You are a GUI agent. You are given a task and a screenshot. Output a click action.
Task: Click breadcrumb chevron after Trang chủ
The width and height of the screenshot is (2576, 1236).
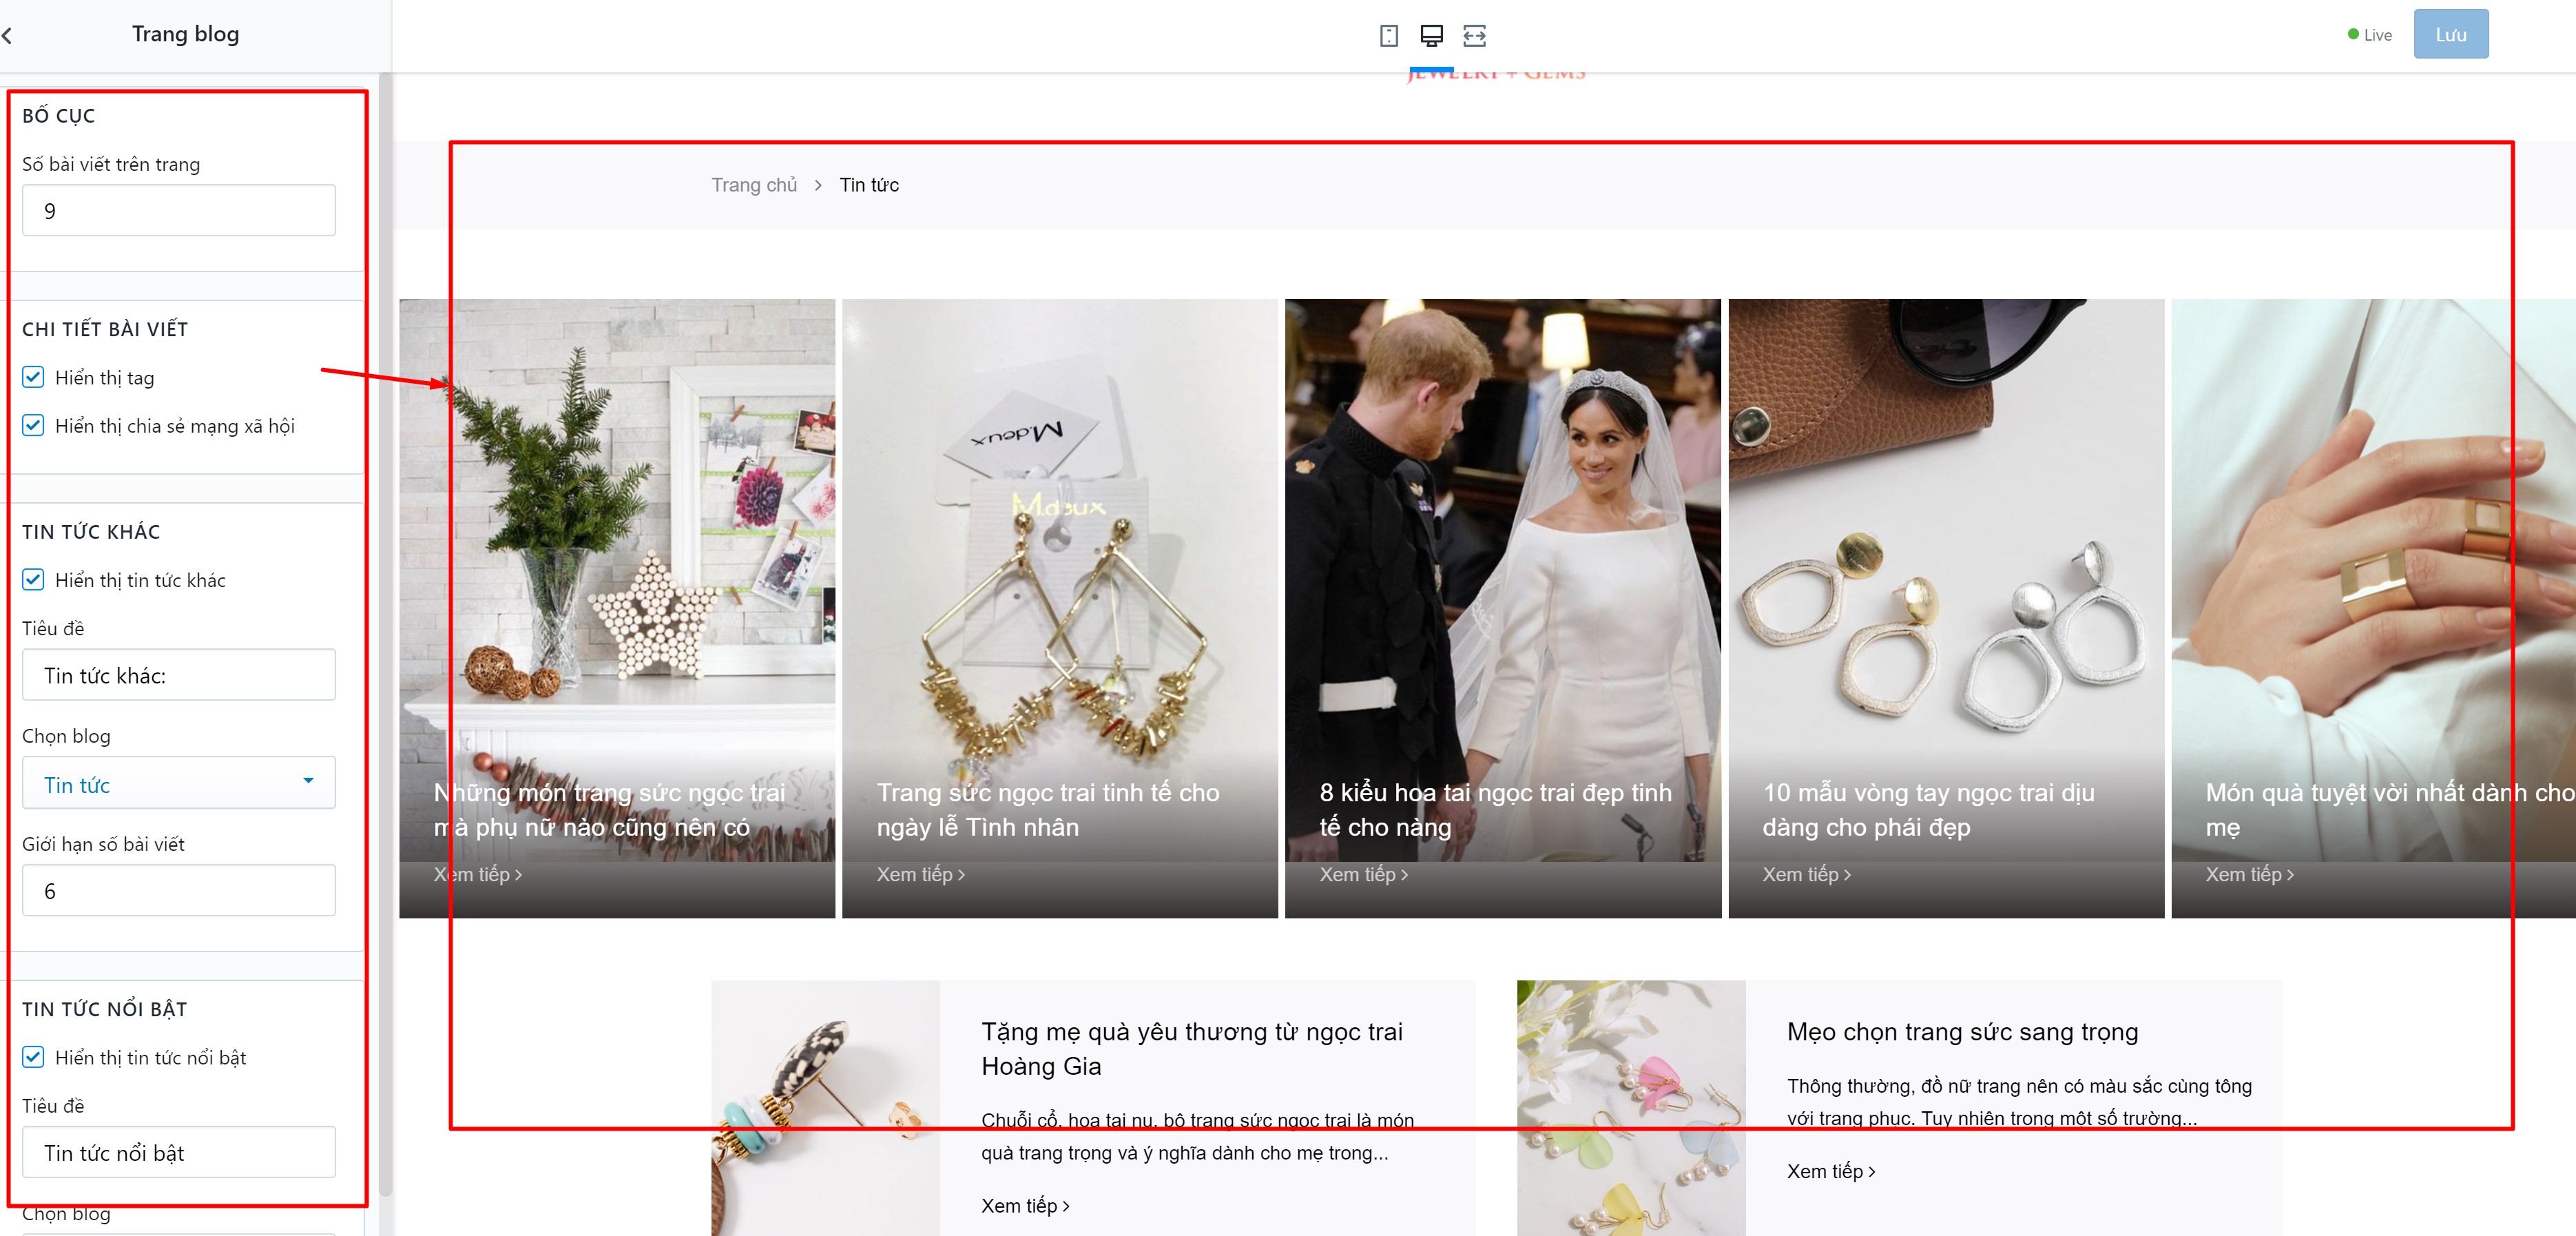click(818, 185)
